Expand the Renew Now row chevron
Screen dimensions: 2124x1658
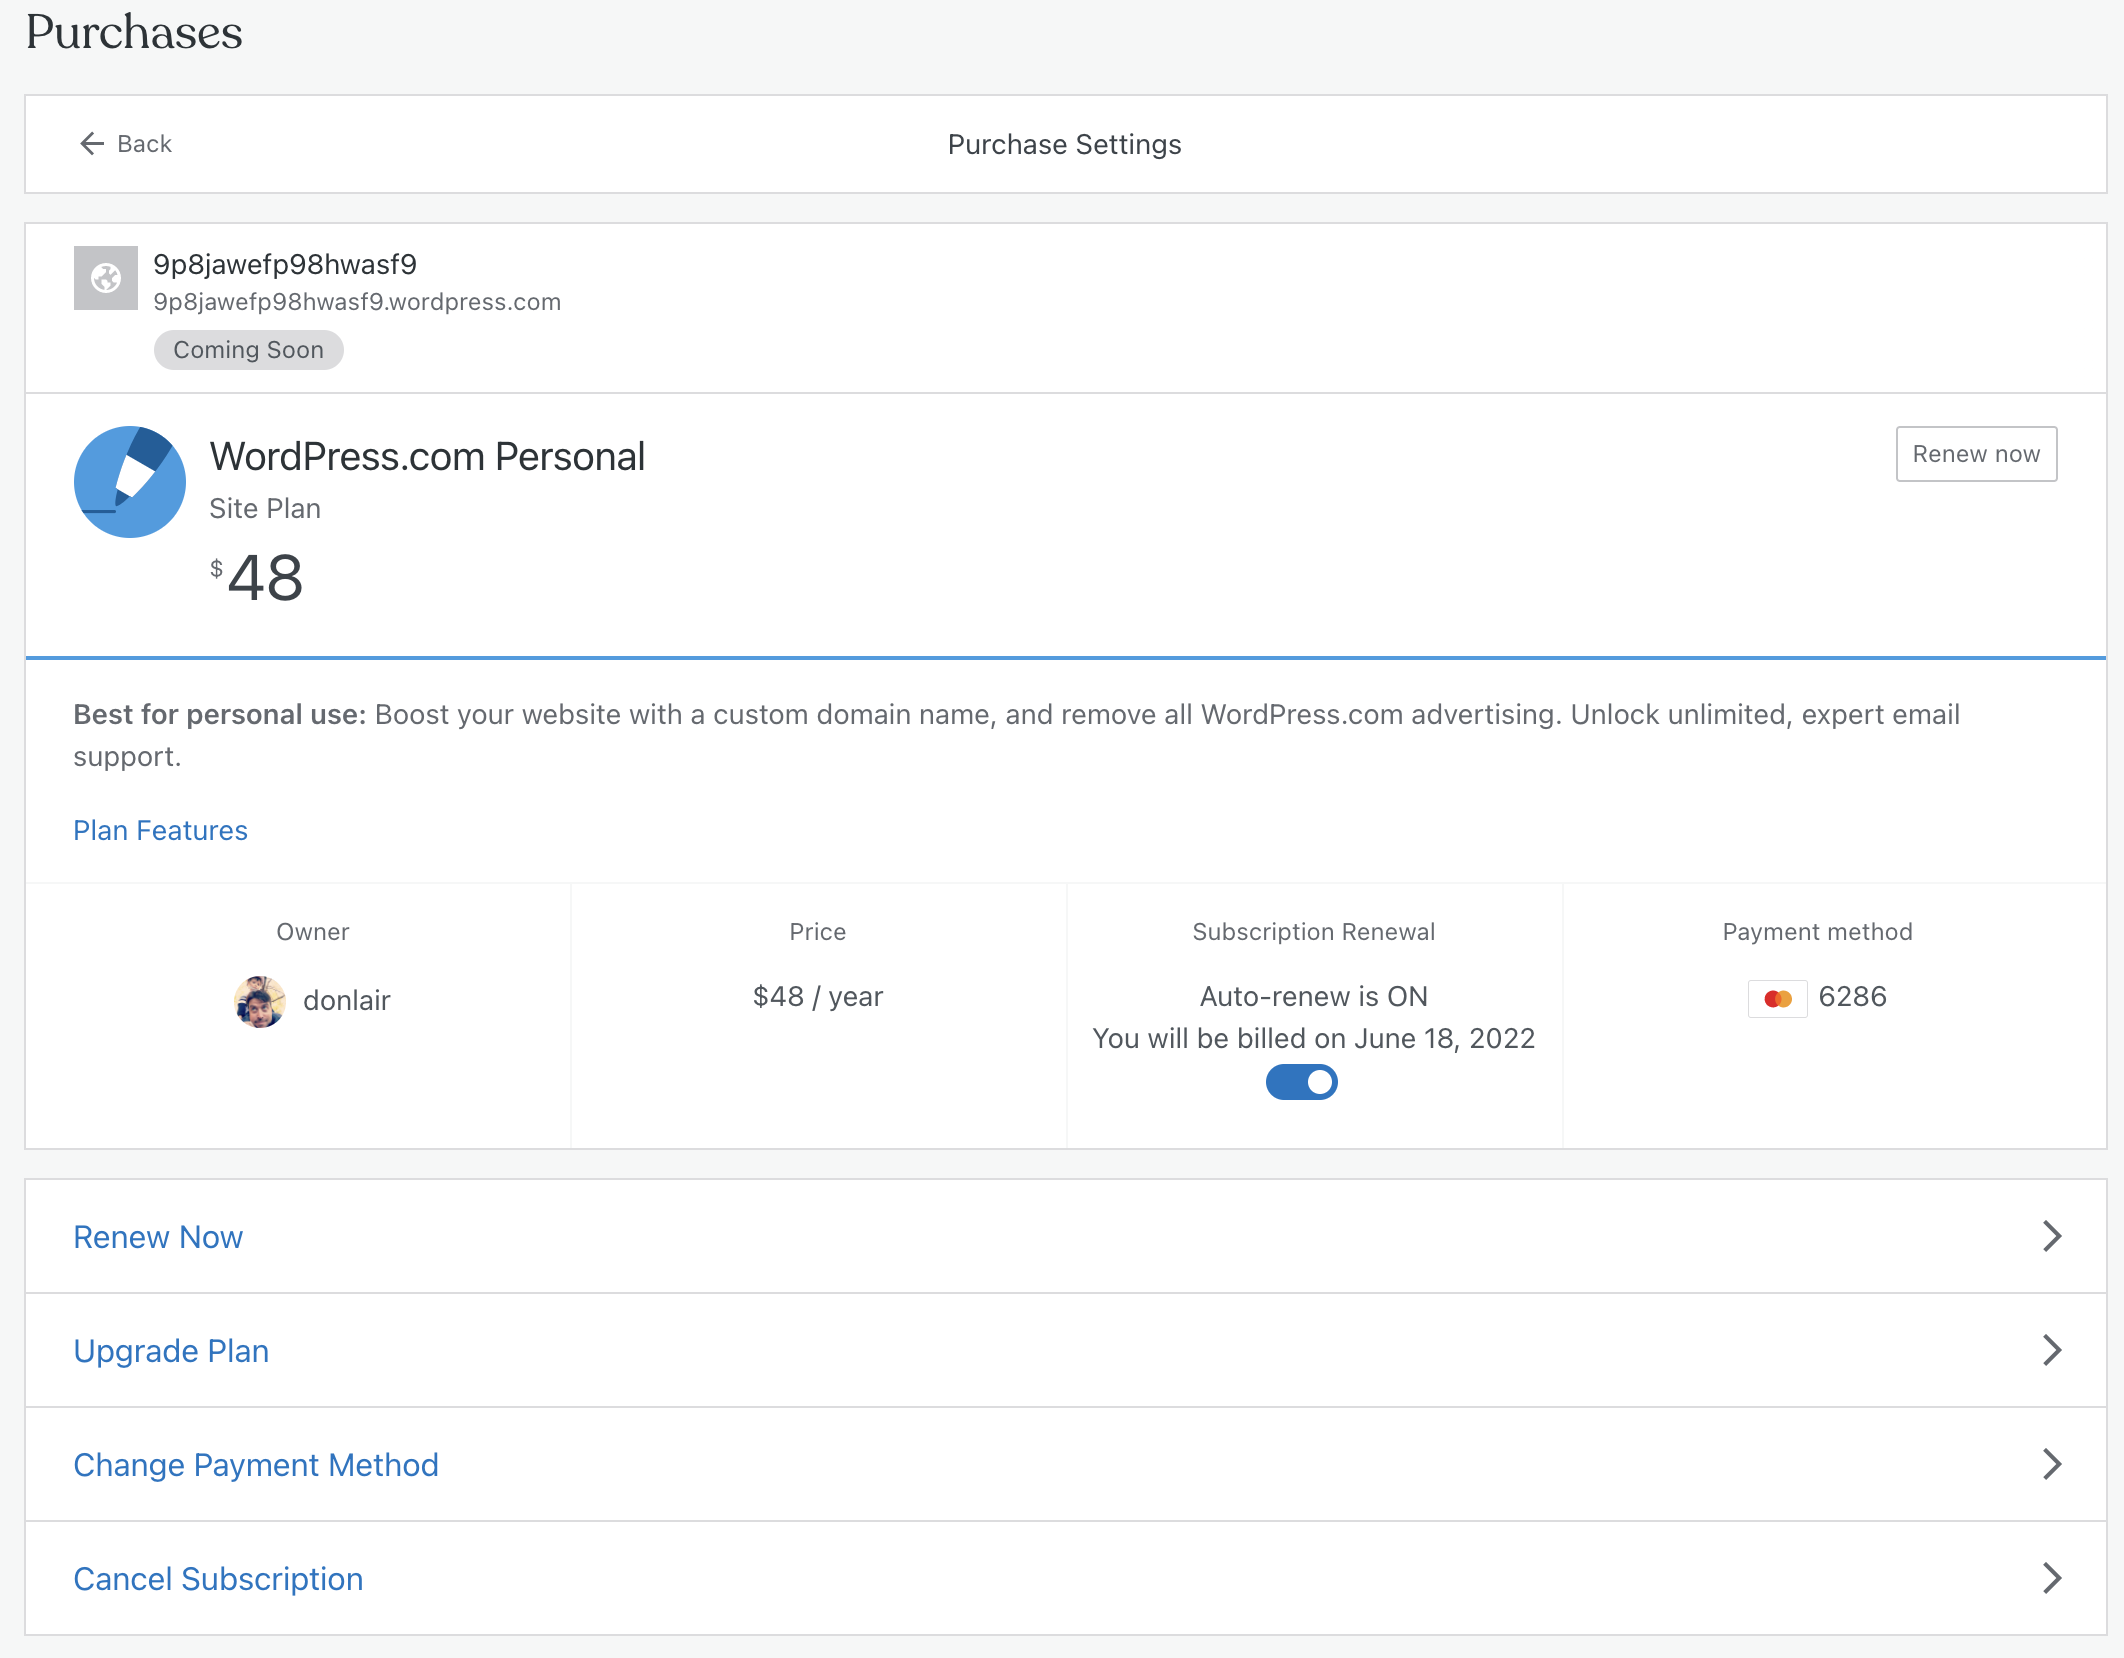[2052, 1236]
